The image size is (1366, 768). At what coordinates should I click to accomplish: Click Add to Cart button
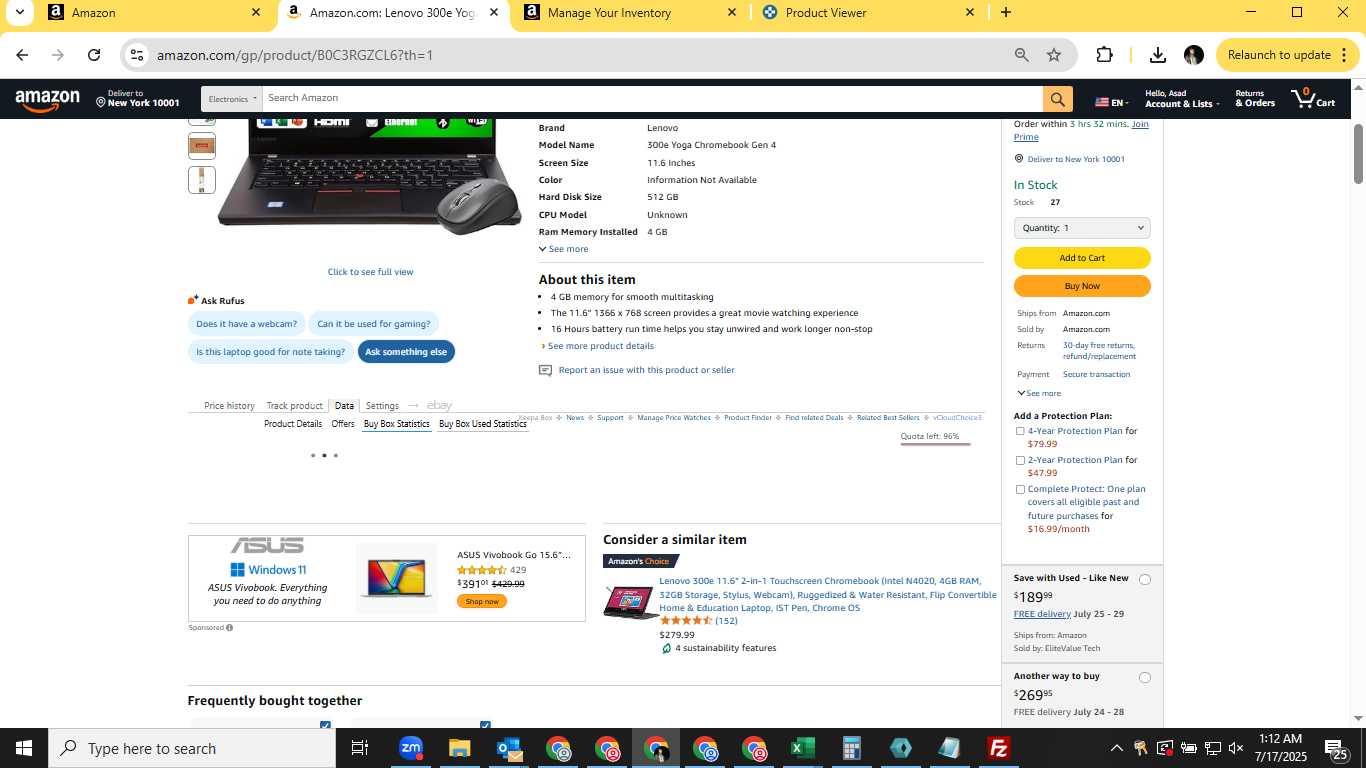click(x=1082, y=258)
